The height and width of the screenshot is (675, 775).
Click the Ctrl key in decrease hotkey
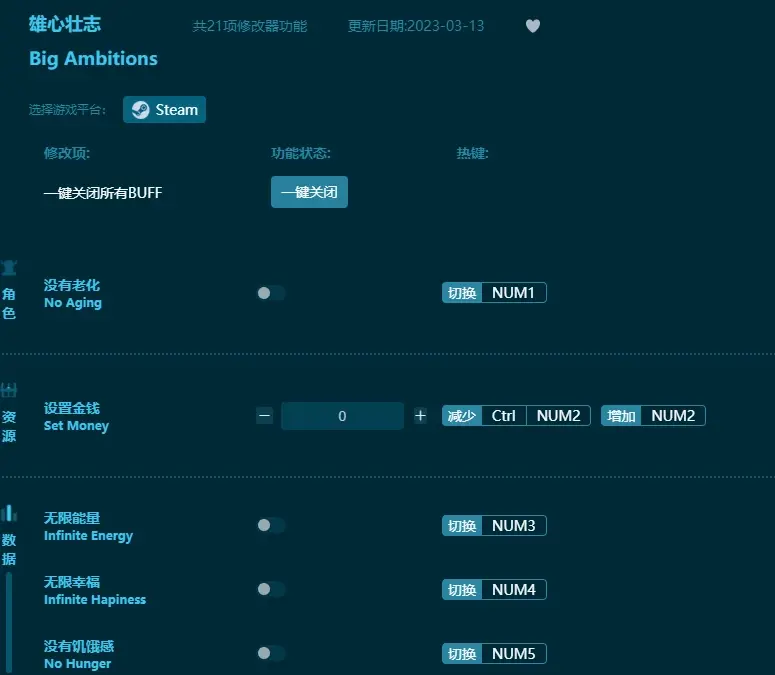(504, 416)
